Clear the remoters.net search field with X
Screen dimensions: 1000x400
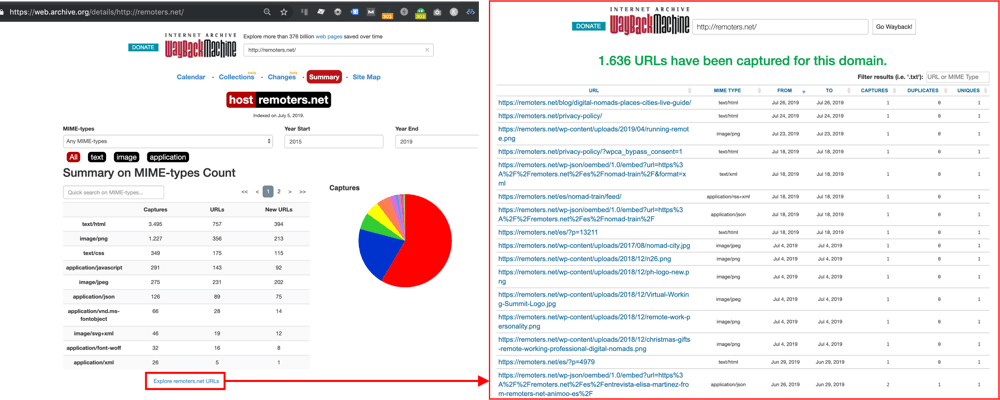427,50
